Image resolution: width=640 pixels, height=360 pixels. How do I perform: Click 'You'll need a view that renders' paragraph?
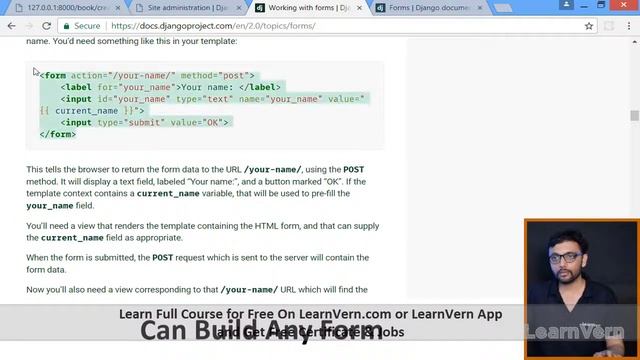click(203, 232)
